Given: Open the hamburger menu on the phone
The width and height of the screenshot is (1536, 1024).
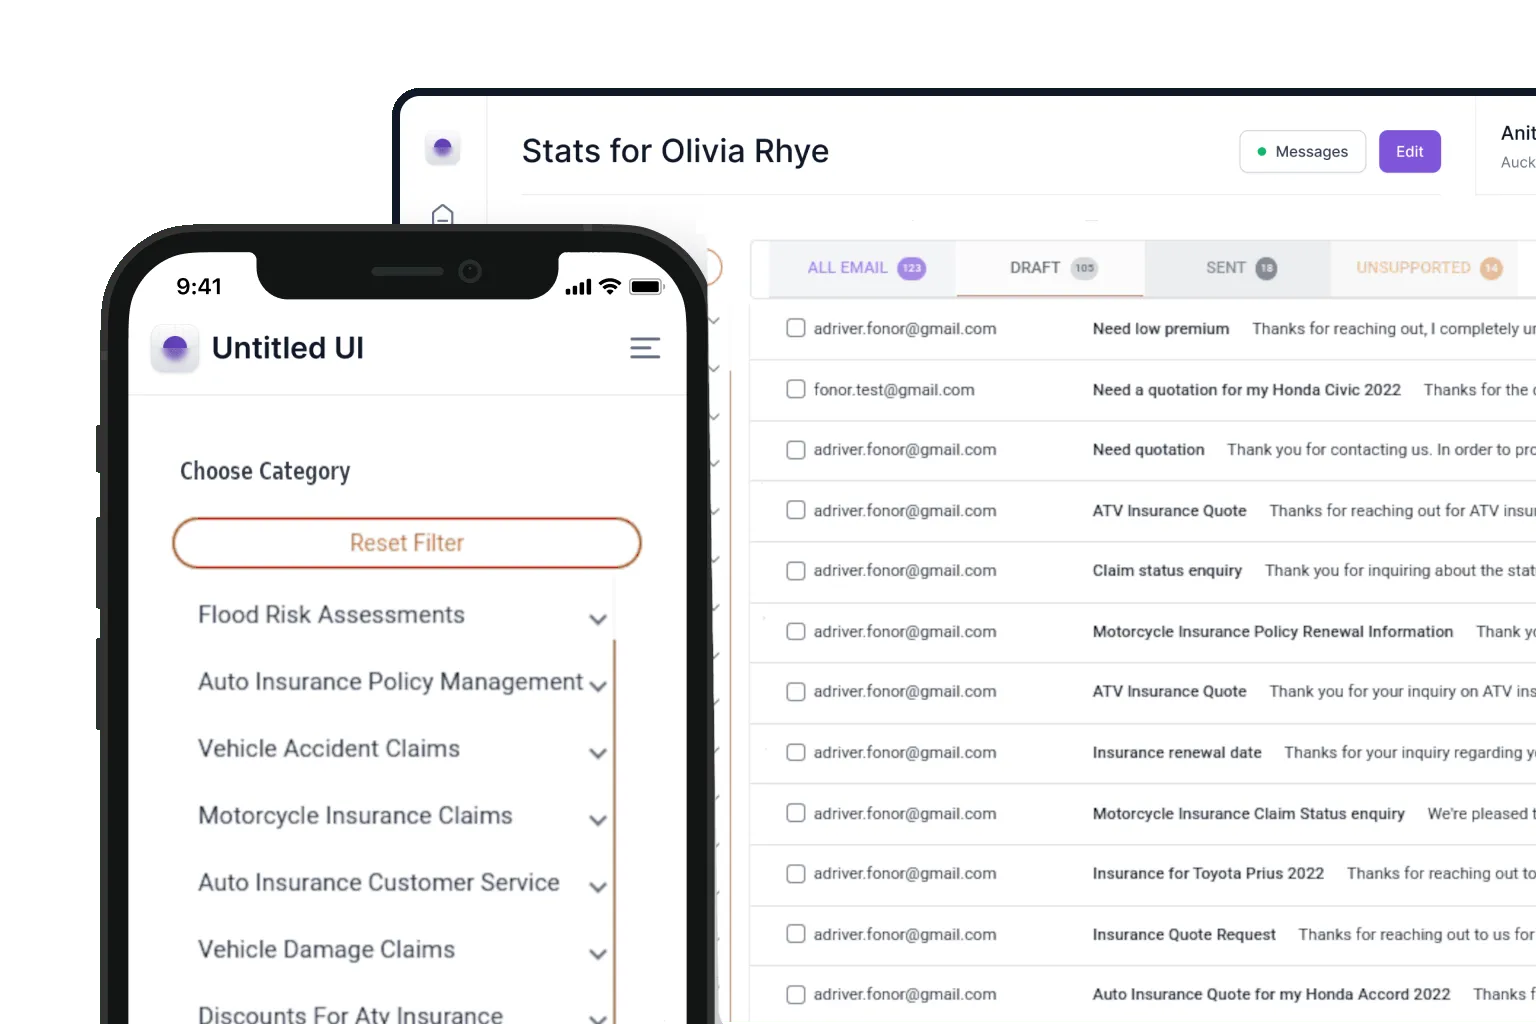Looking at the screenshot, I should (x=645, y=347).
